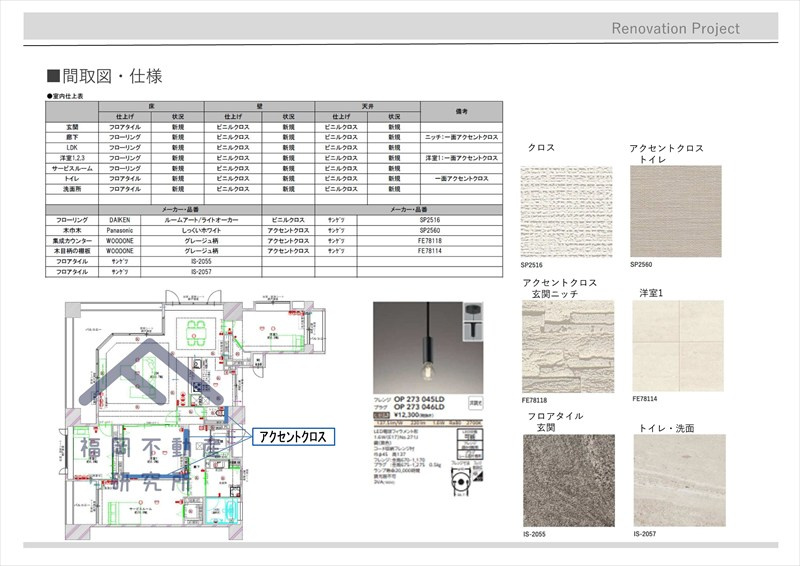Click the '室内仕上表' table caption
The image size is (800, 566).
coord(65,96)
